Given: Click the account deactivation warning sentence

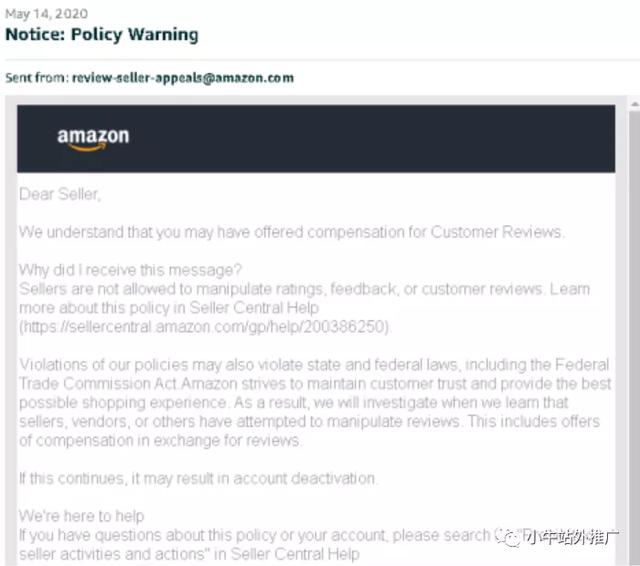Looking at the screenshot, I should [x=198, y=478].
